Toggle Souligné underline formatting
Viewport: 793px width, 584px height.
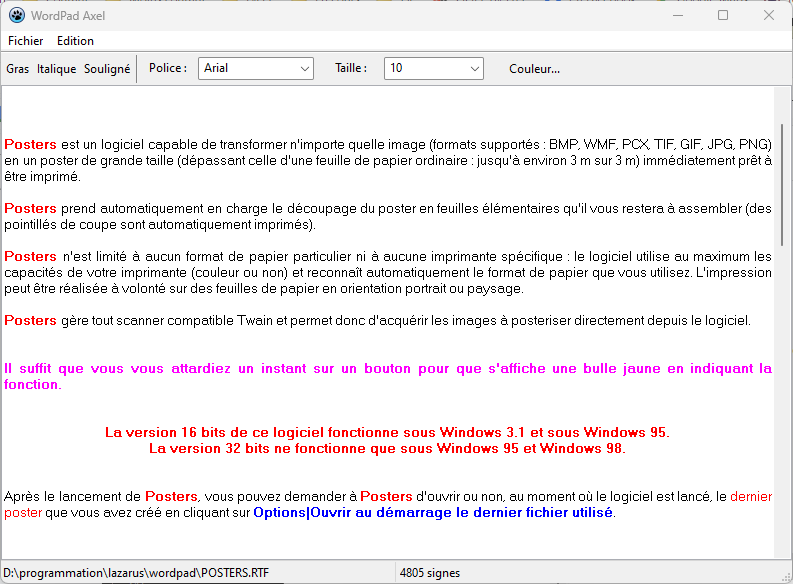pos(107,69)
